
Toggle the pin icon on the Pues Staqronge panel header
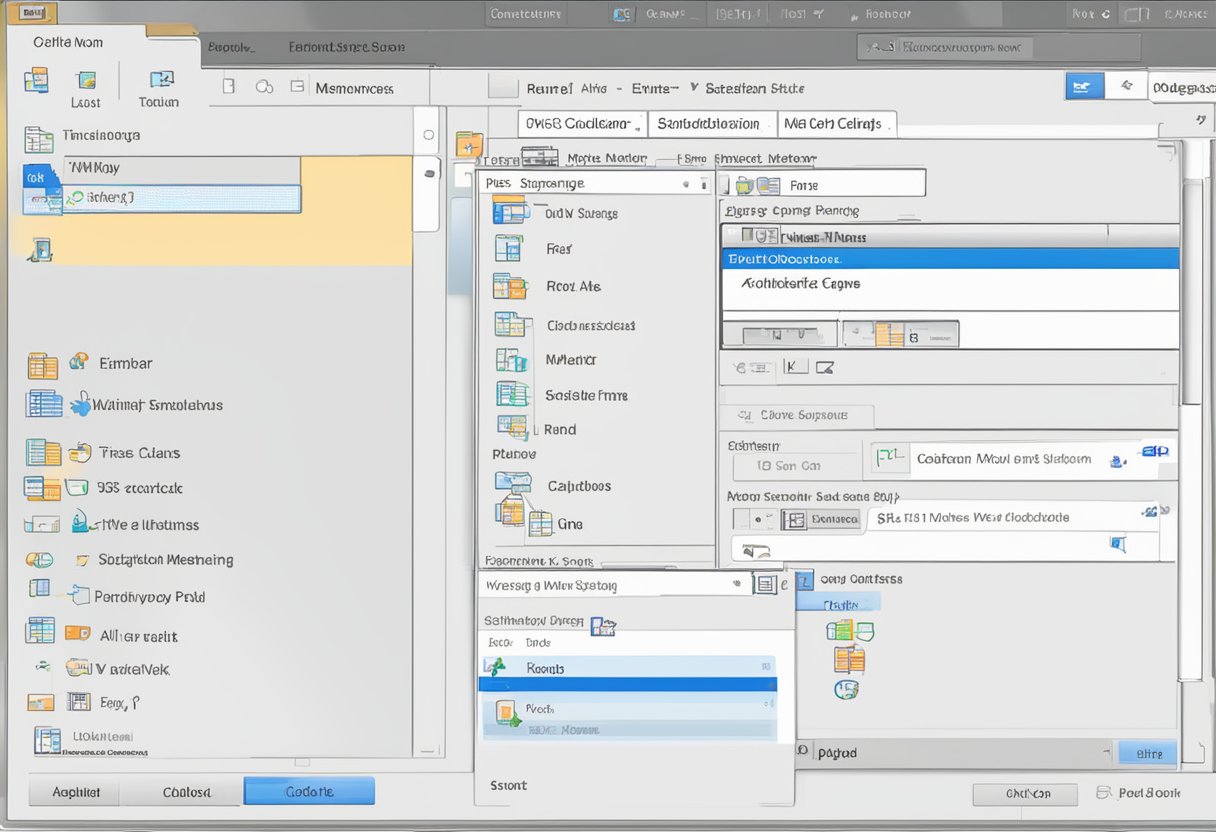703,182
